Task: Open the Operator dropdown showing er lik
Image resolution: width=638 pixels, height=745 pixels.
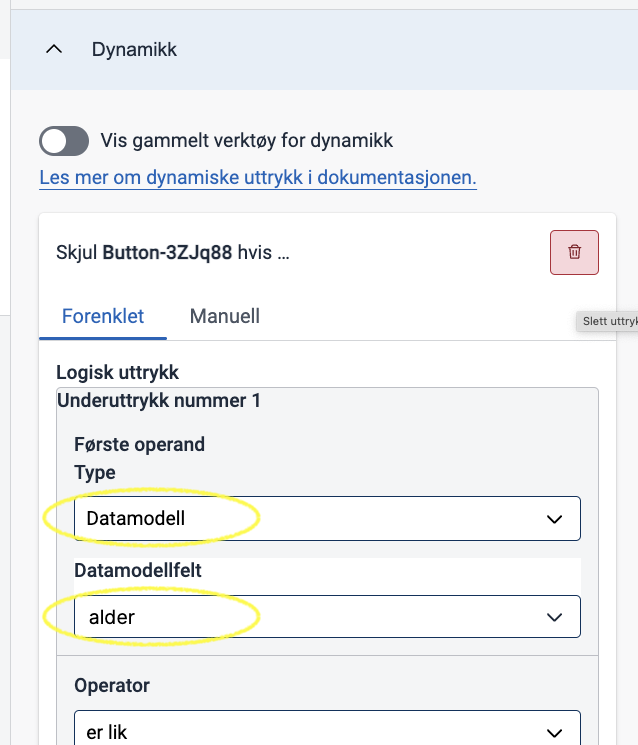Action: click(327, 728)
